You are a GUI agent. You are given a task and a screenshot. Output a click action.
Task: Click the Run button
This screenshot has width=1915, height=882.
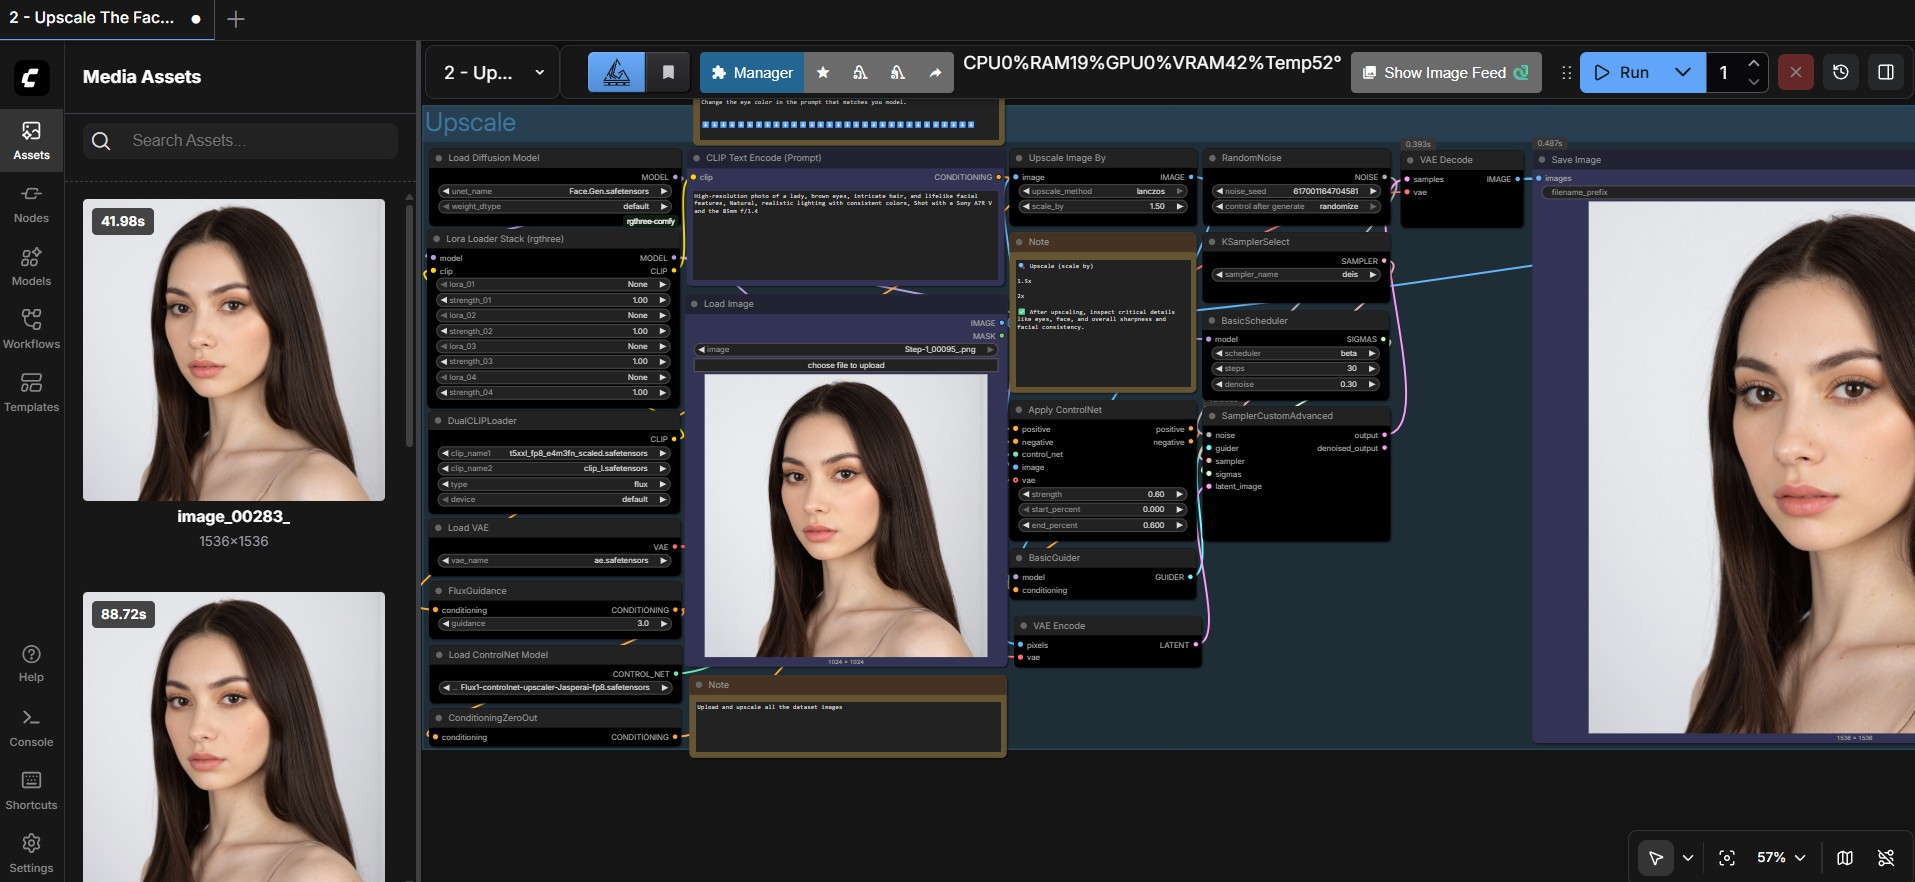pos(1621,72)
